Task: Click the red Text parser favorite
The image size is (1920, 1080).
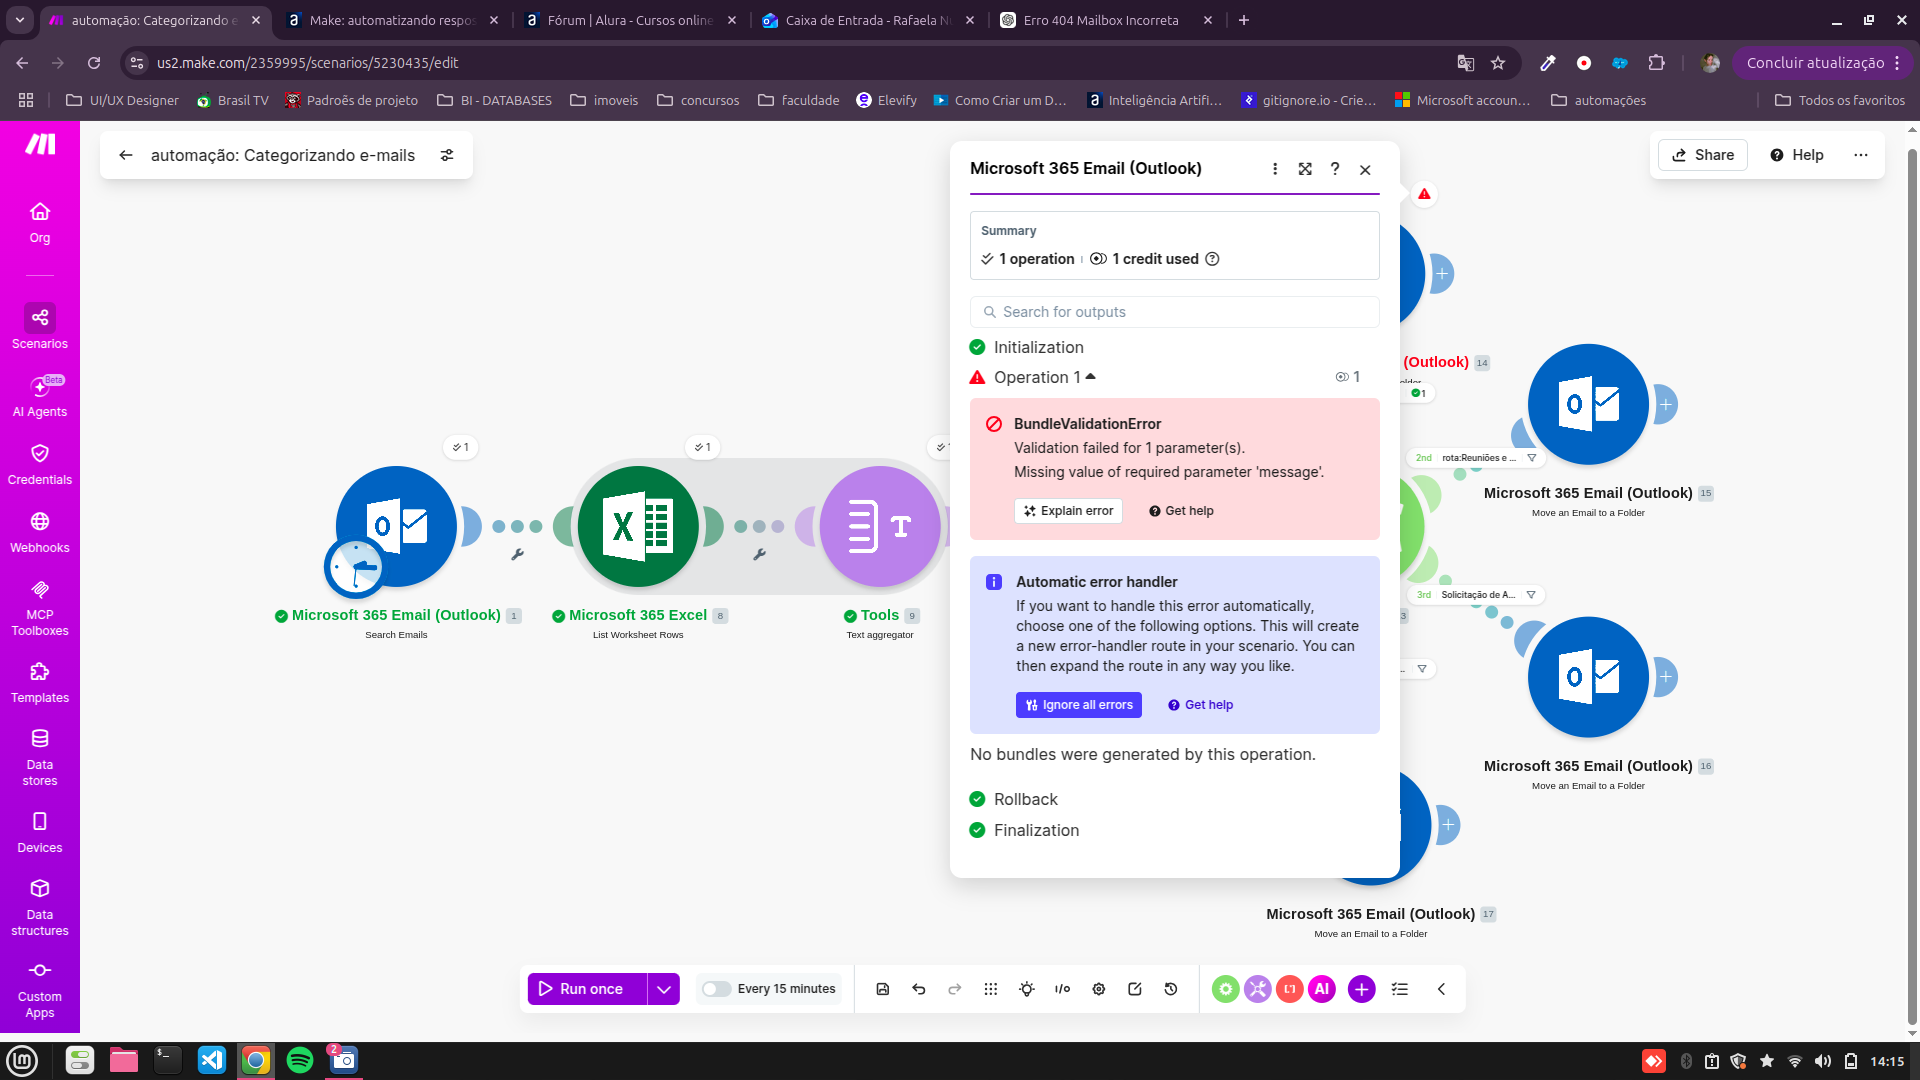Action: point(1290,989)
